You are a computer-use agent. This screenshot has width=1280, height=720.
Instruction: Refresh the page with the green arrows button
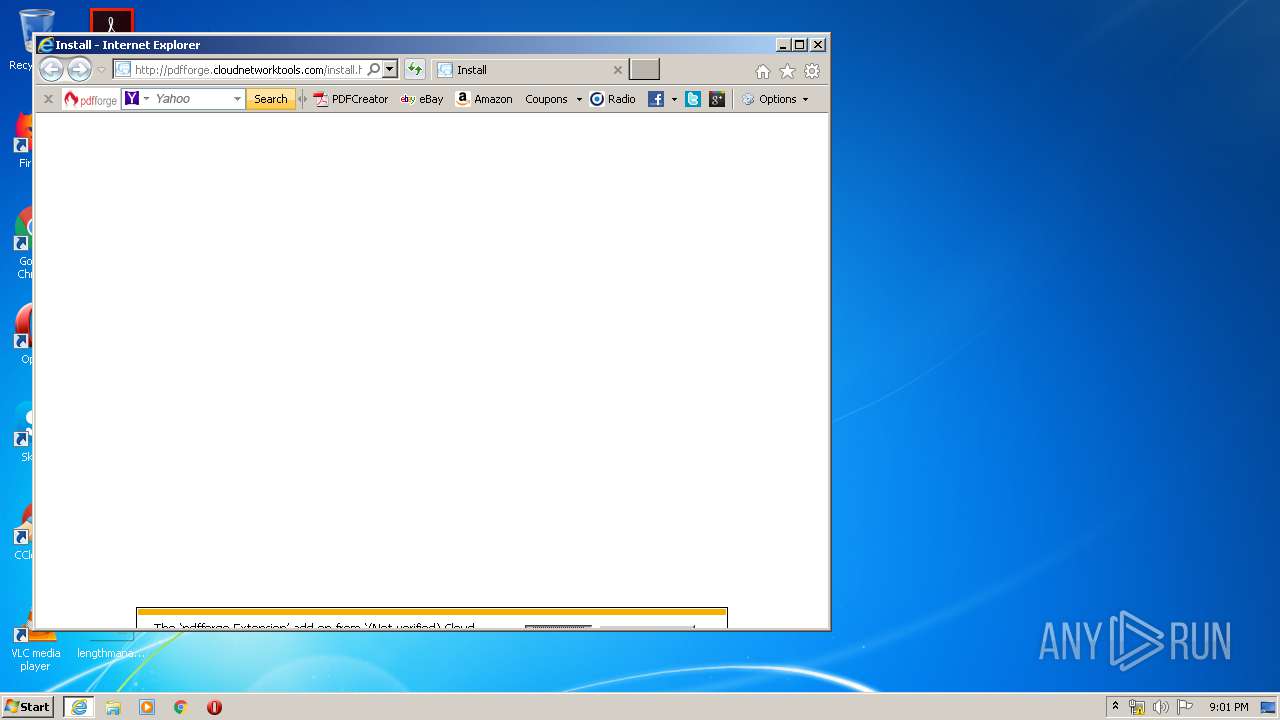[x=414, y=70]
